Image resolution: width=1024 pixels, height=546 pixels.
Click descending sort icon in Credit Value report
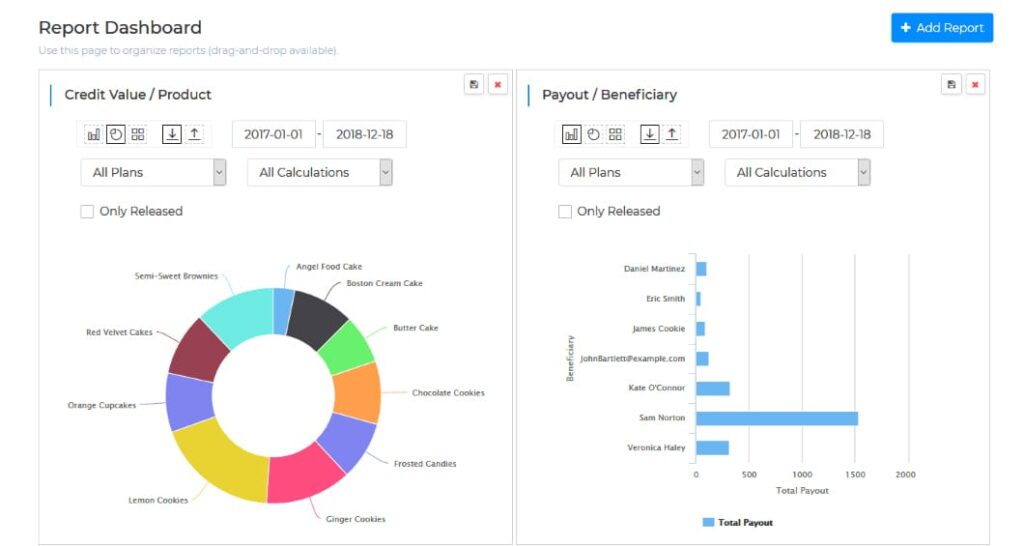(x=172, y=134)
